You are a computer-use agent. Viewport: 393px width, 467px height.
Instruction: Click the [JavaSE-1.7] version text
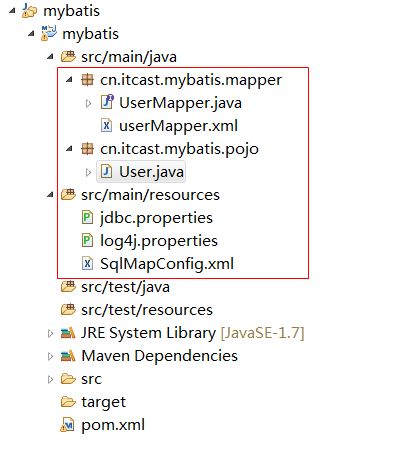tap(262, 333)
